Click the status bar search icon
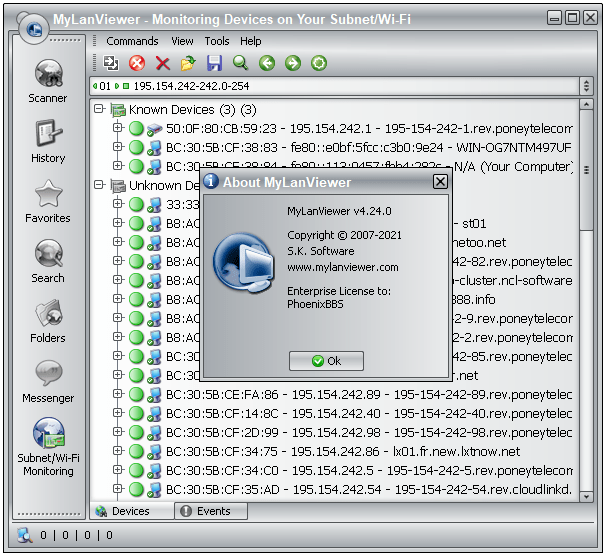 (x=25, y=535)
